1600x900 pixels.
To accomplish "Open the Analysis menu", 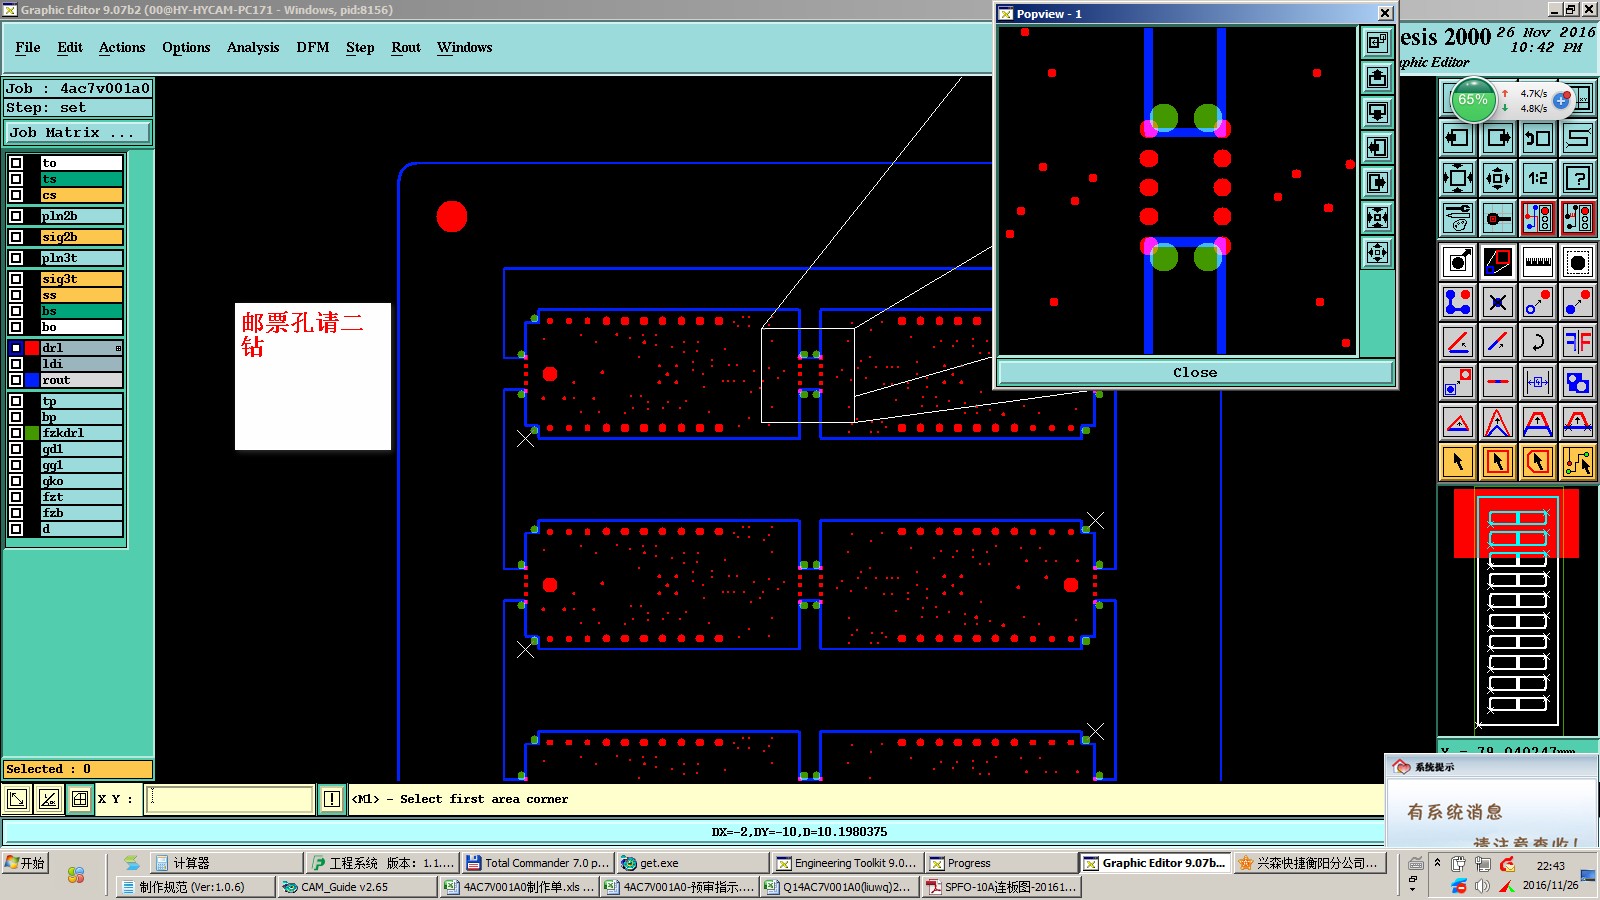I will [x=253, y=47].
